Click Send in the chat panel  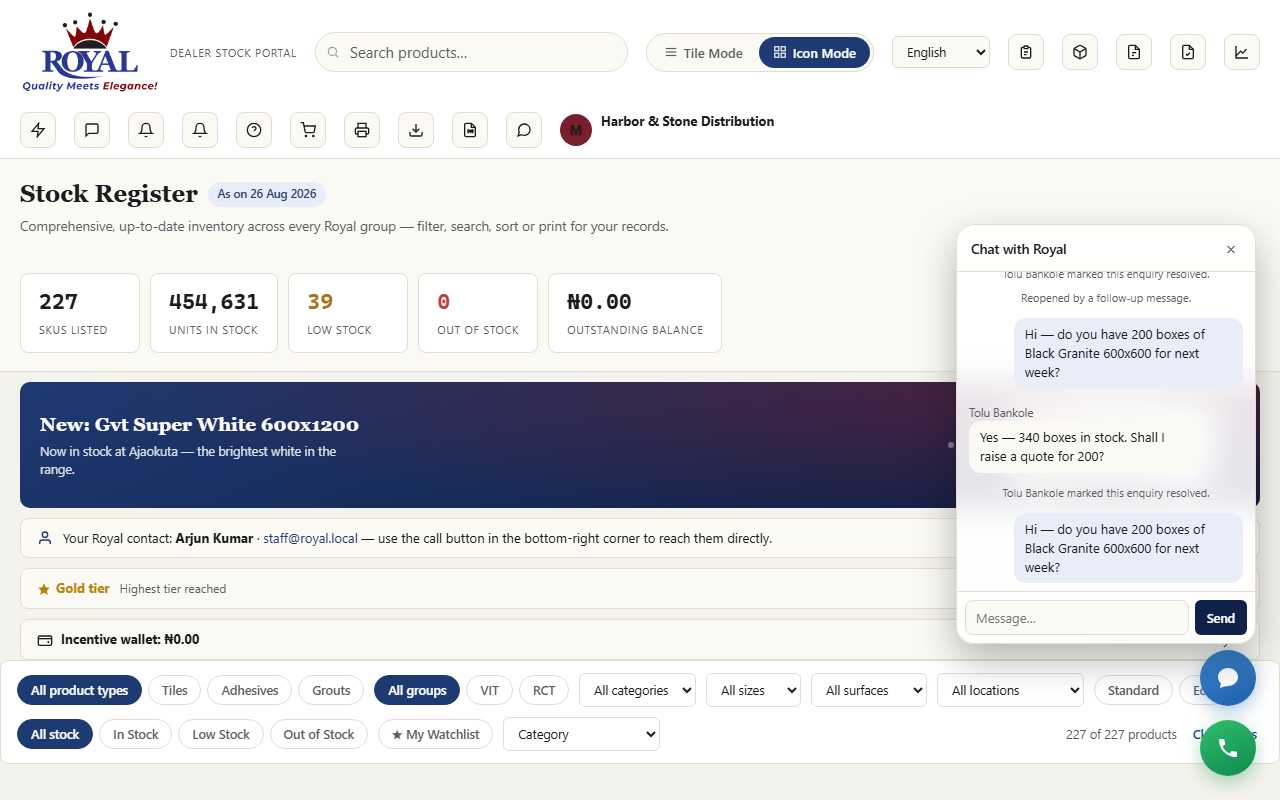click(x=1221, y=618)
